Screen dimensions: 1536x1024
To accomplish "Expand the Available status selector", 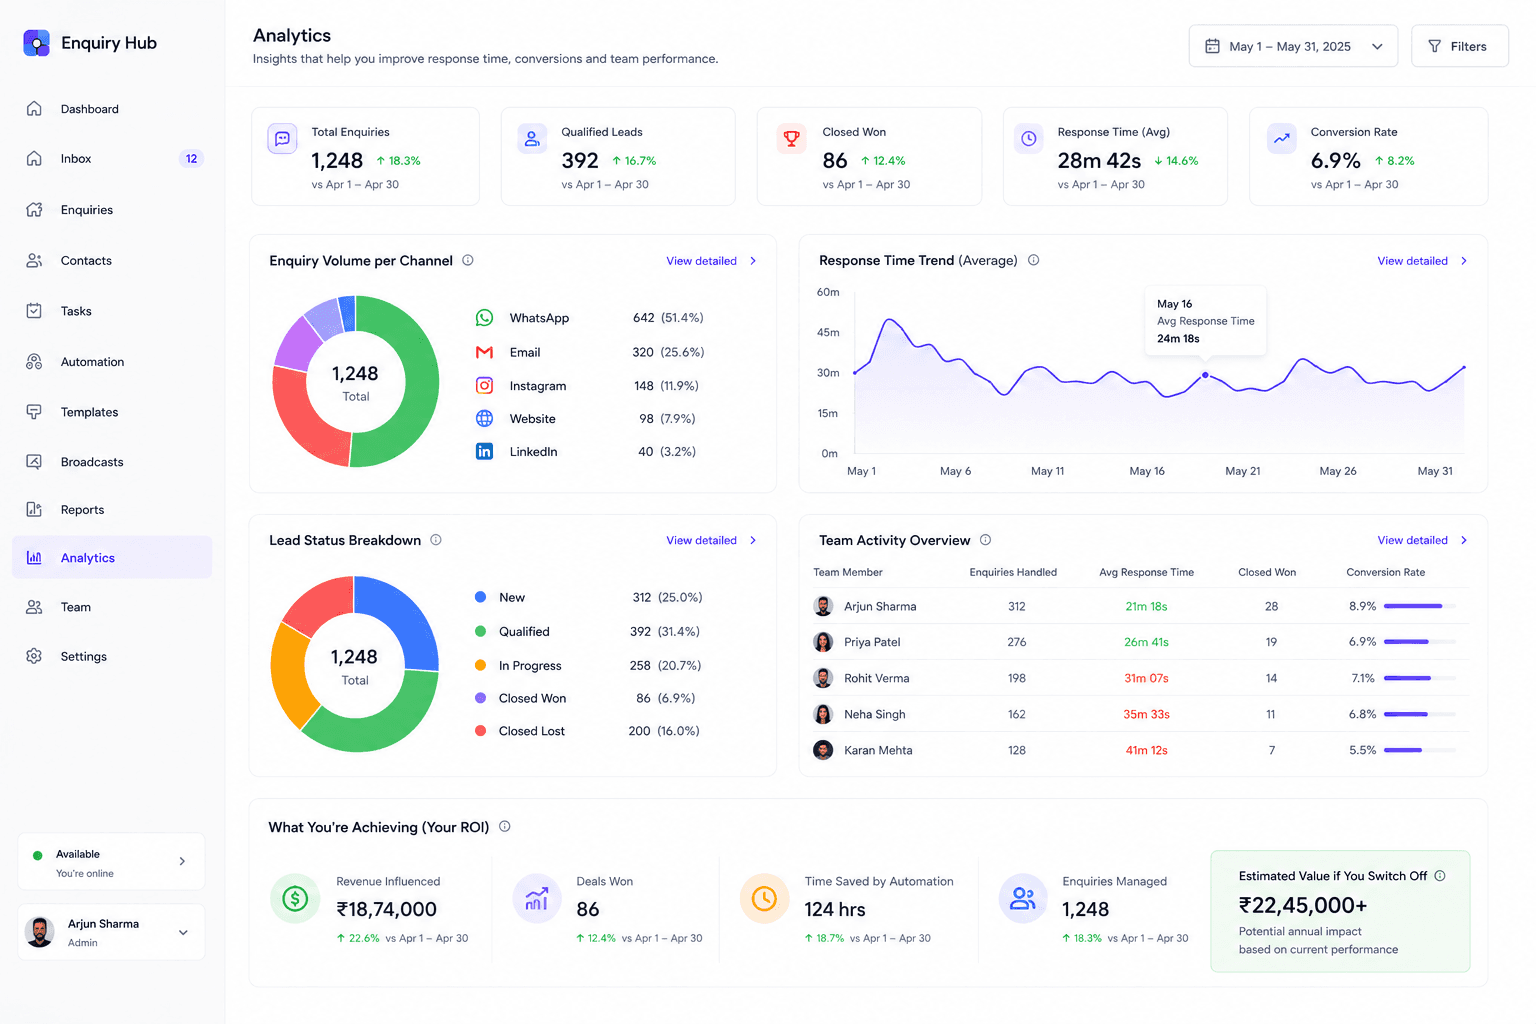I will pos(111,862).
